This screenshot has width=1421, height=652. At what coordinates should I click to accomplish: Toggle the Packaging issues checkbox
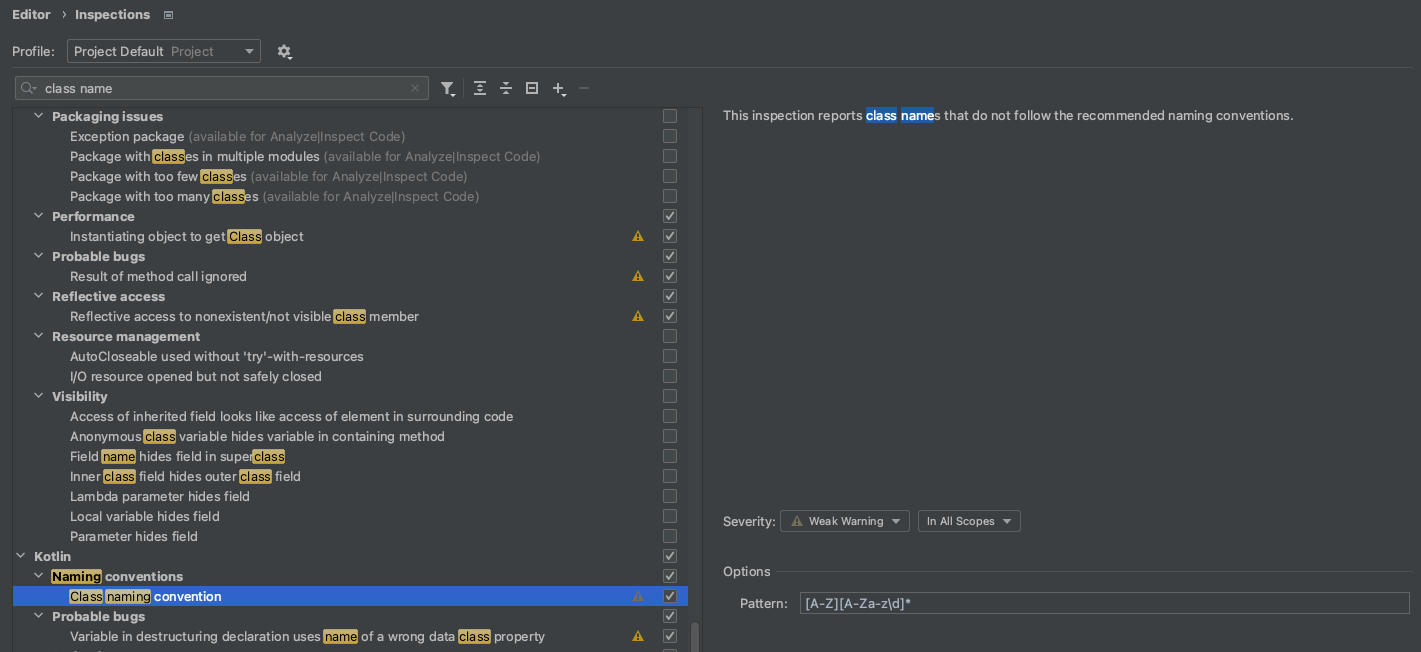670,116
